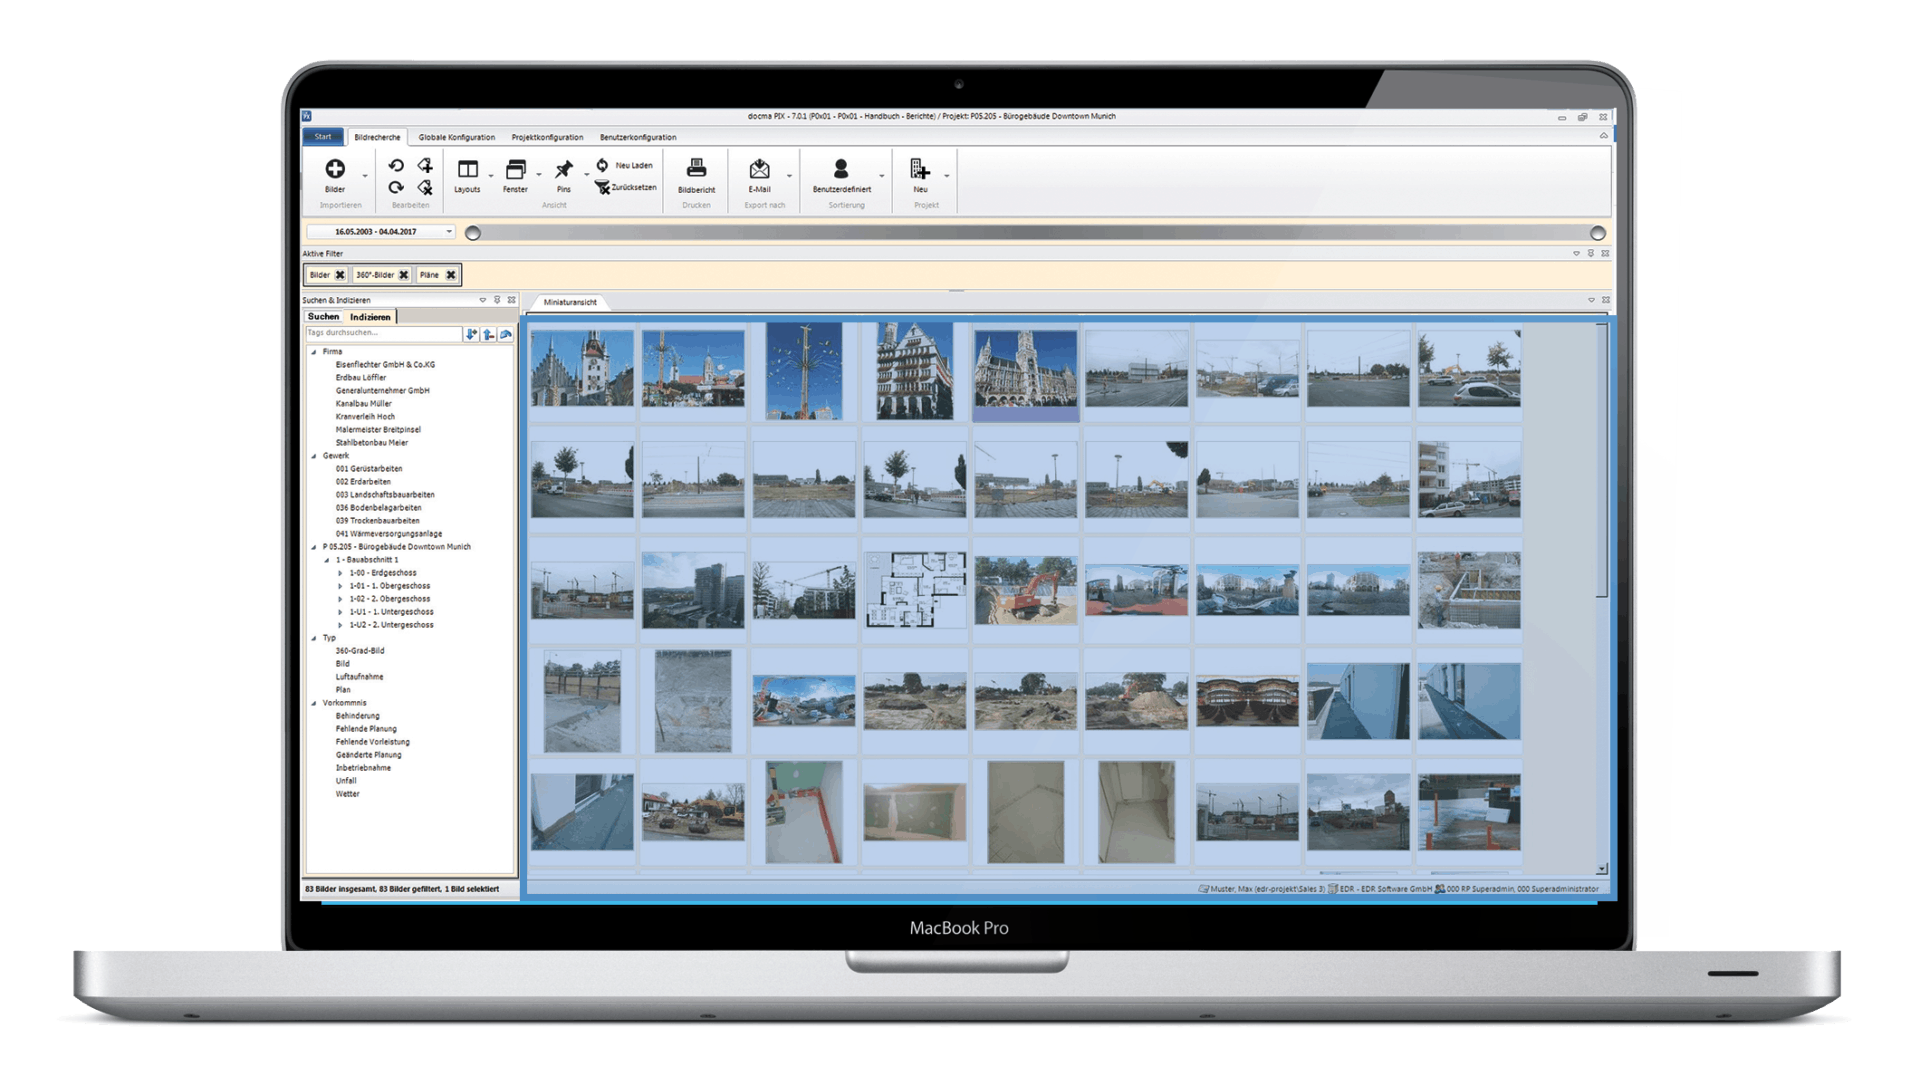Click the sort tags descending icon
The height and width of the screenshot is (1076, 1920).
471,334
